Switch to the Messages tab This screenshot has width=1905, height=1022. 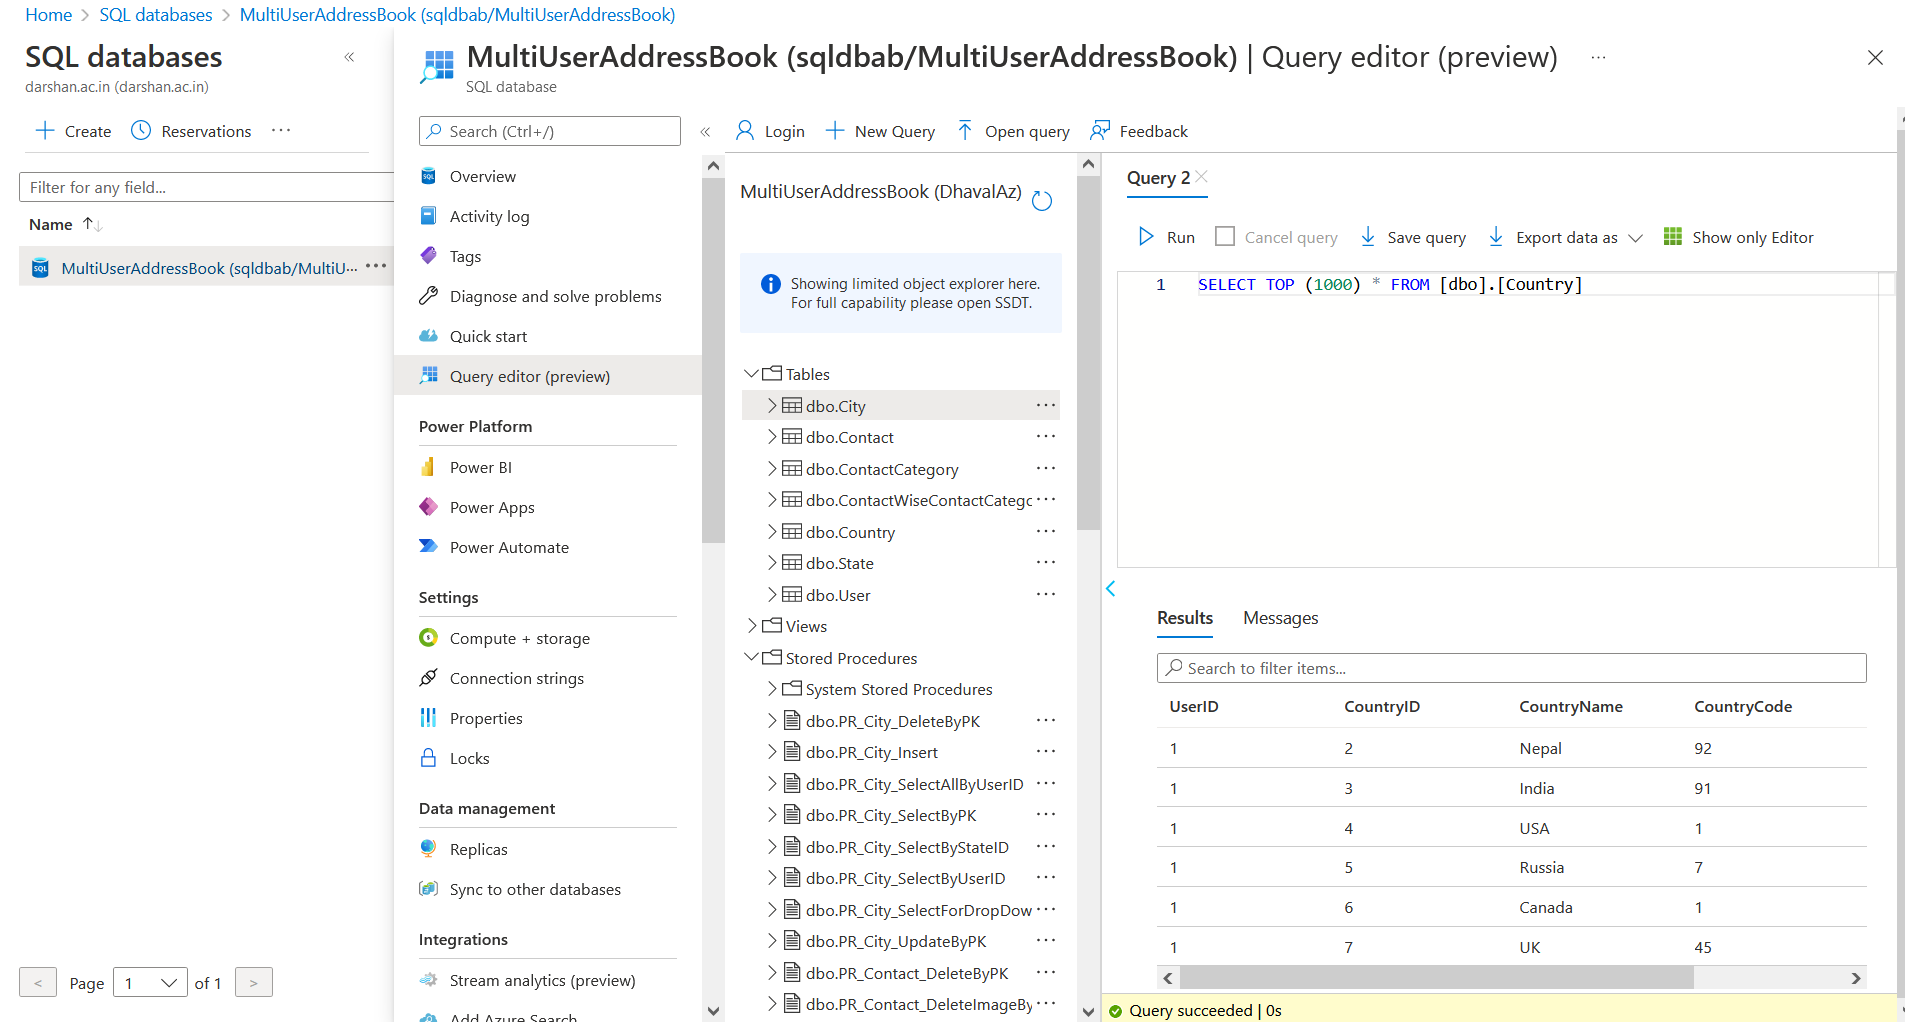click(1280, 618)
